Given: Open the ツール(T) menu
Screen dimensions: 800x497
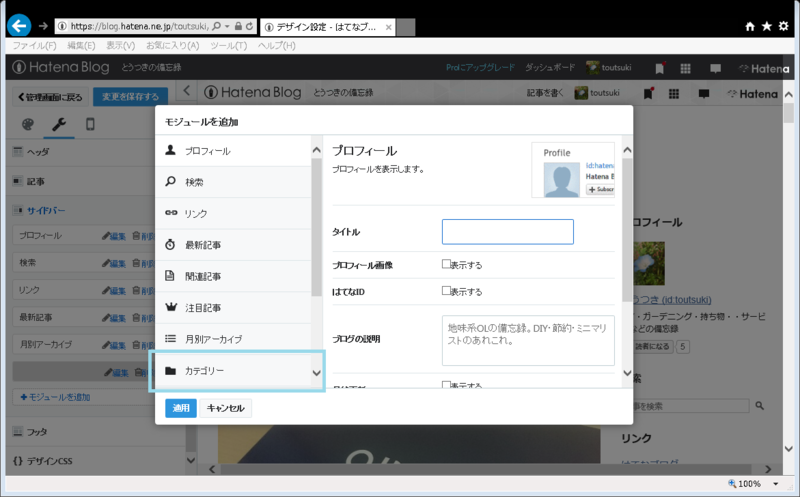Looking at the screenshot, I should (x=229, y=45).
